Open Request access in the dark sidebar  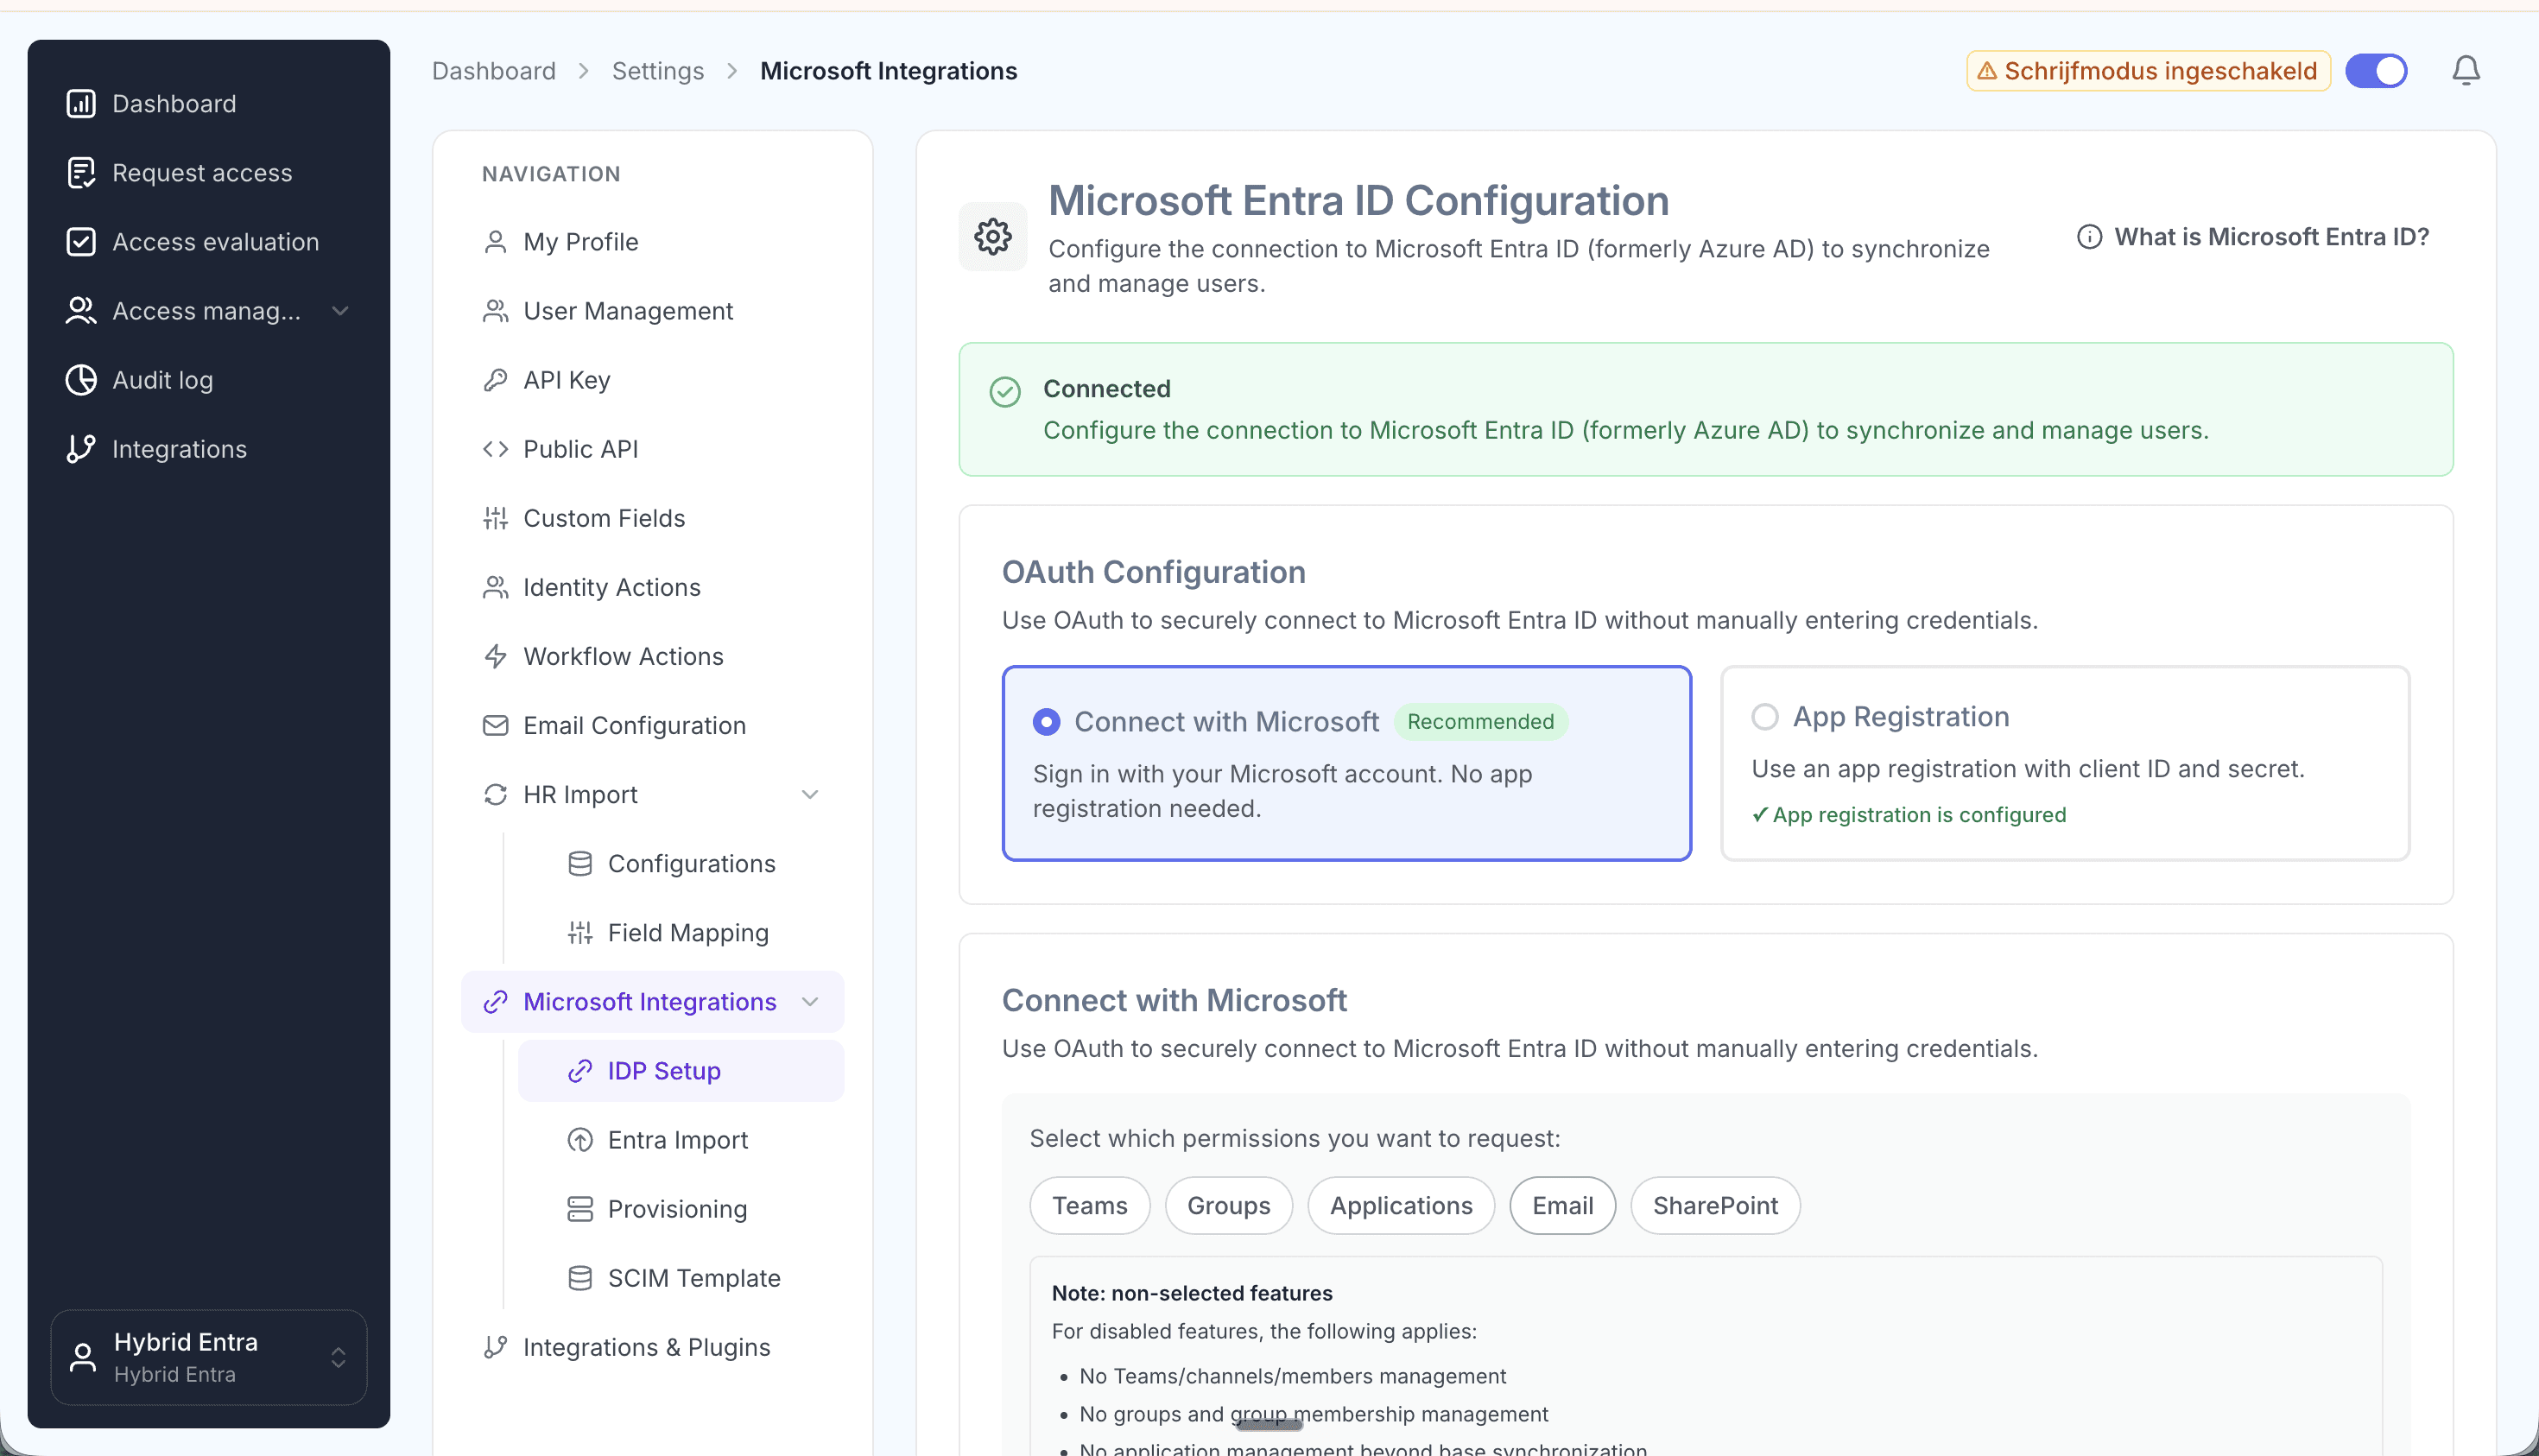[x=208, y=172]
